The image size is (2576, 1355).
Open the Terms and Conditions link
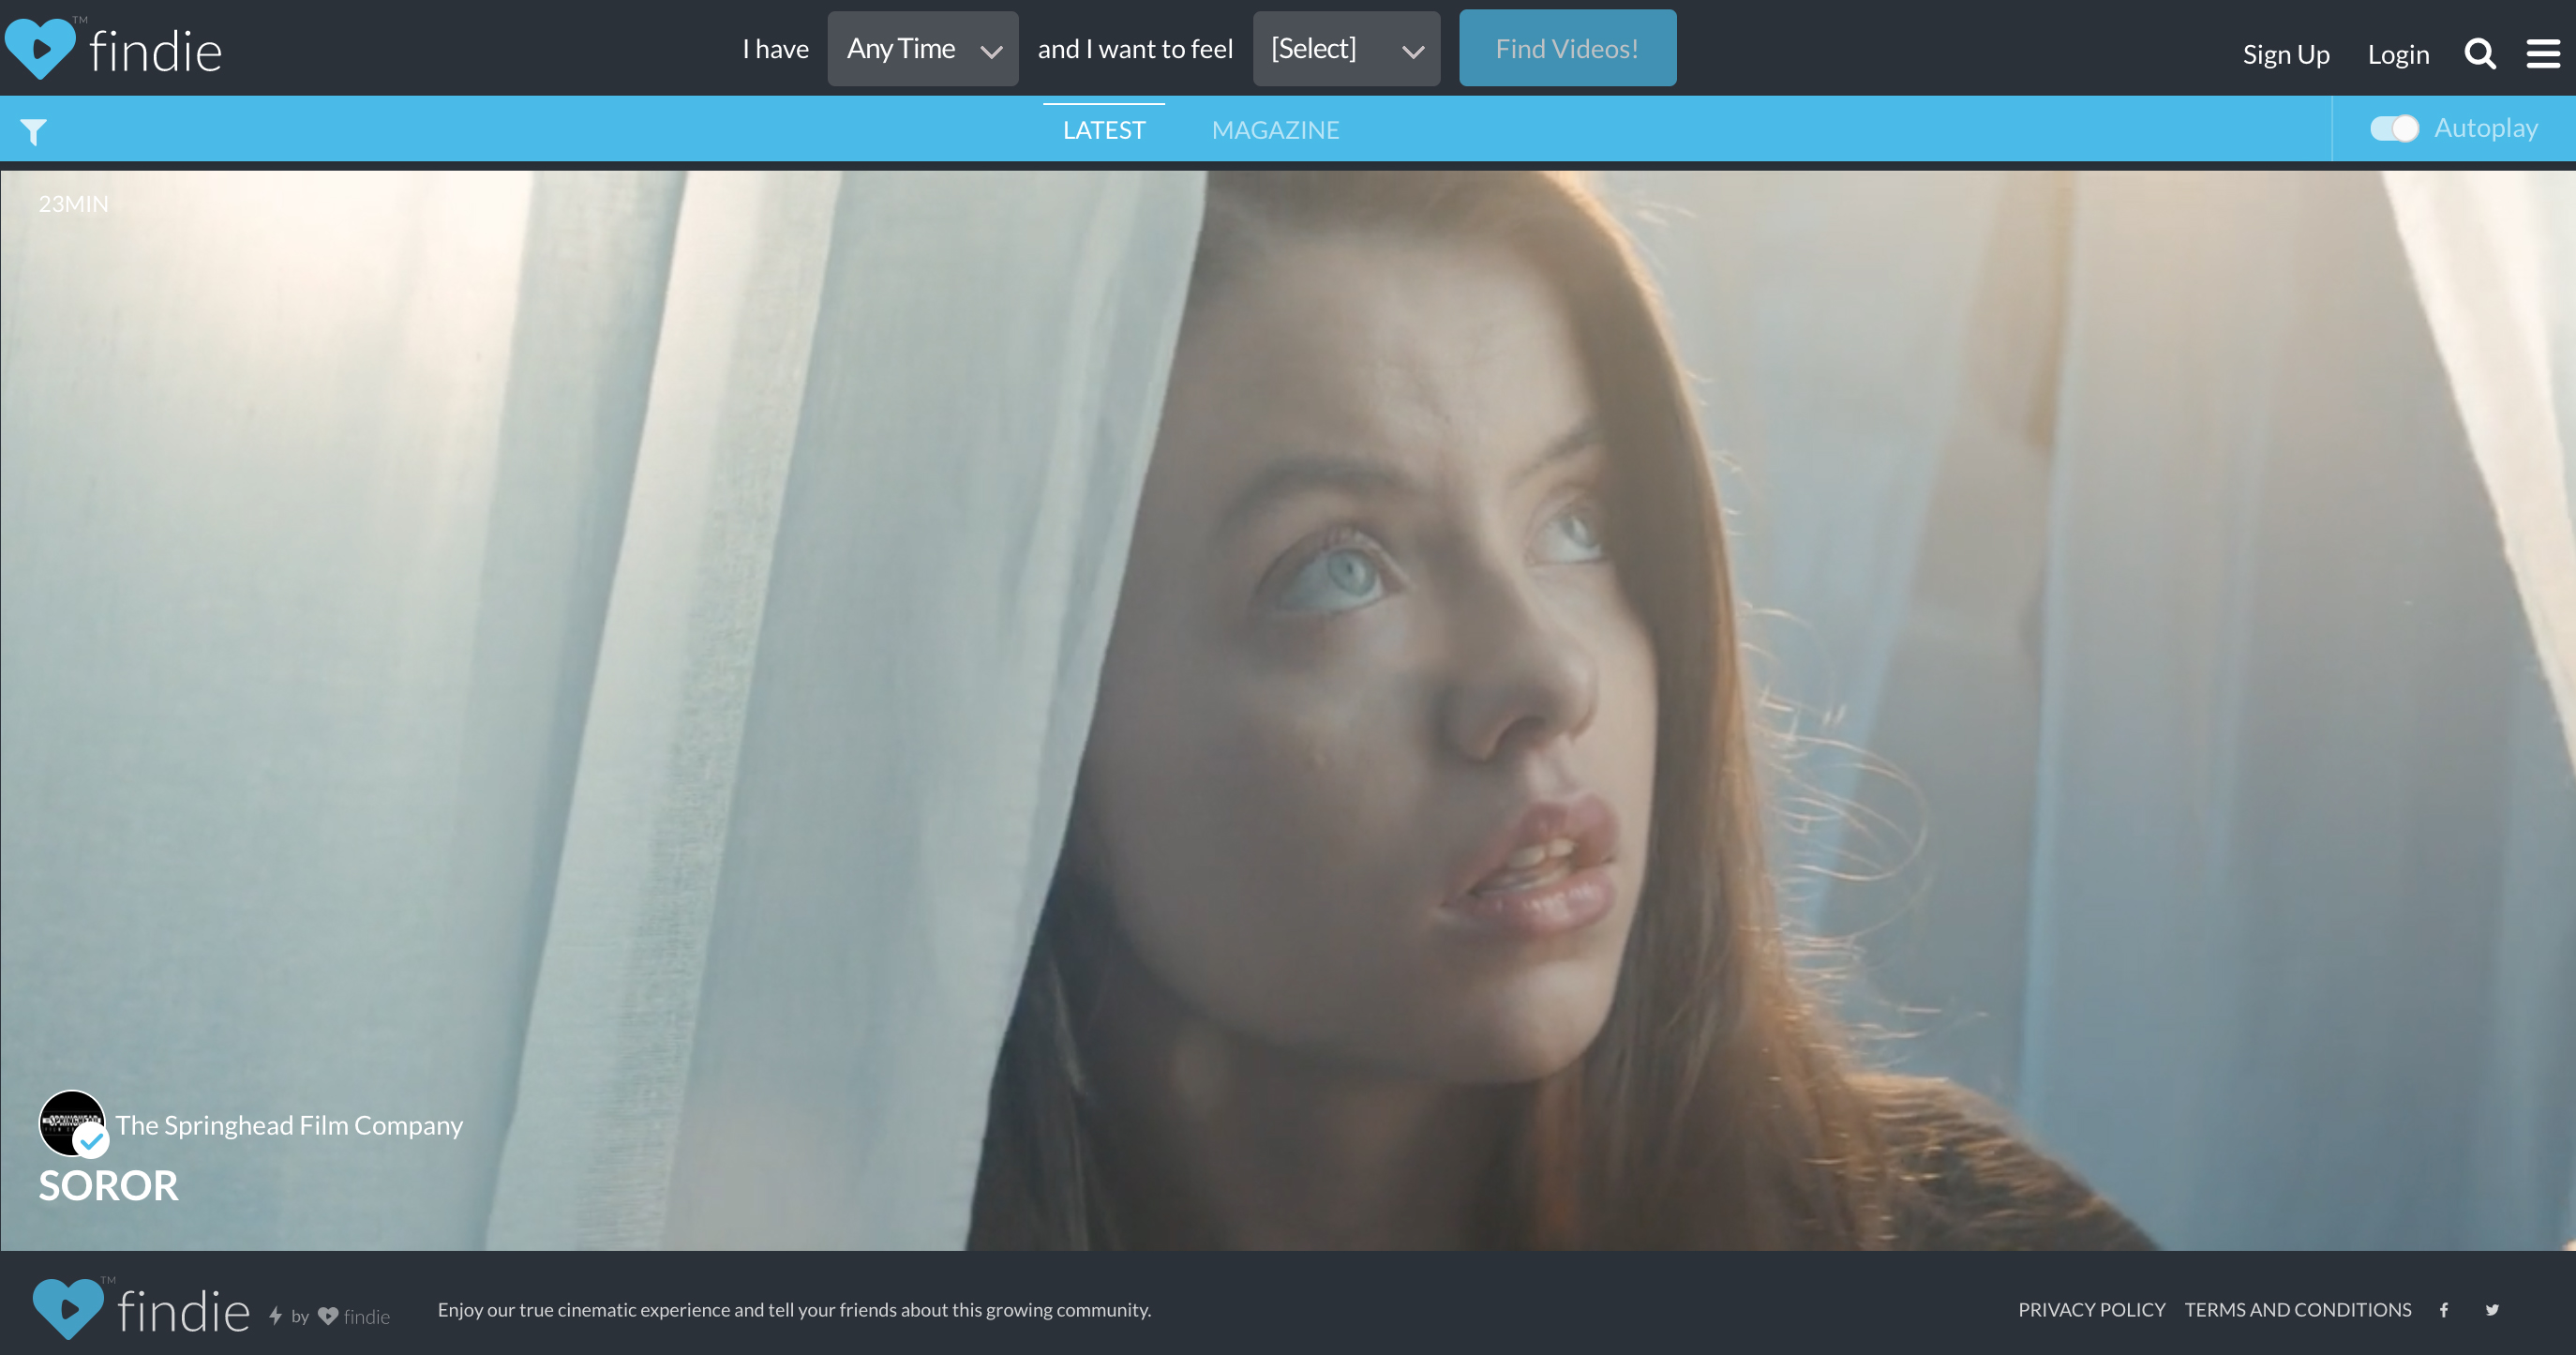click(2297, 1310)
